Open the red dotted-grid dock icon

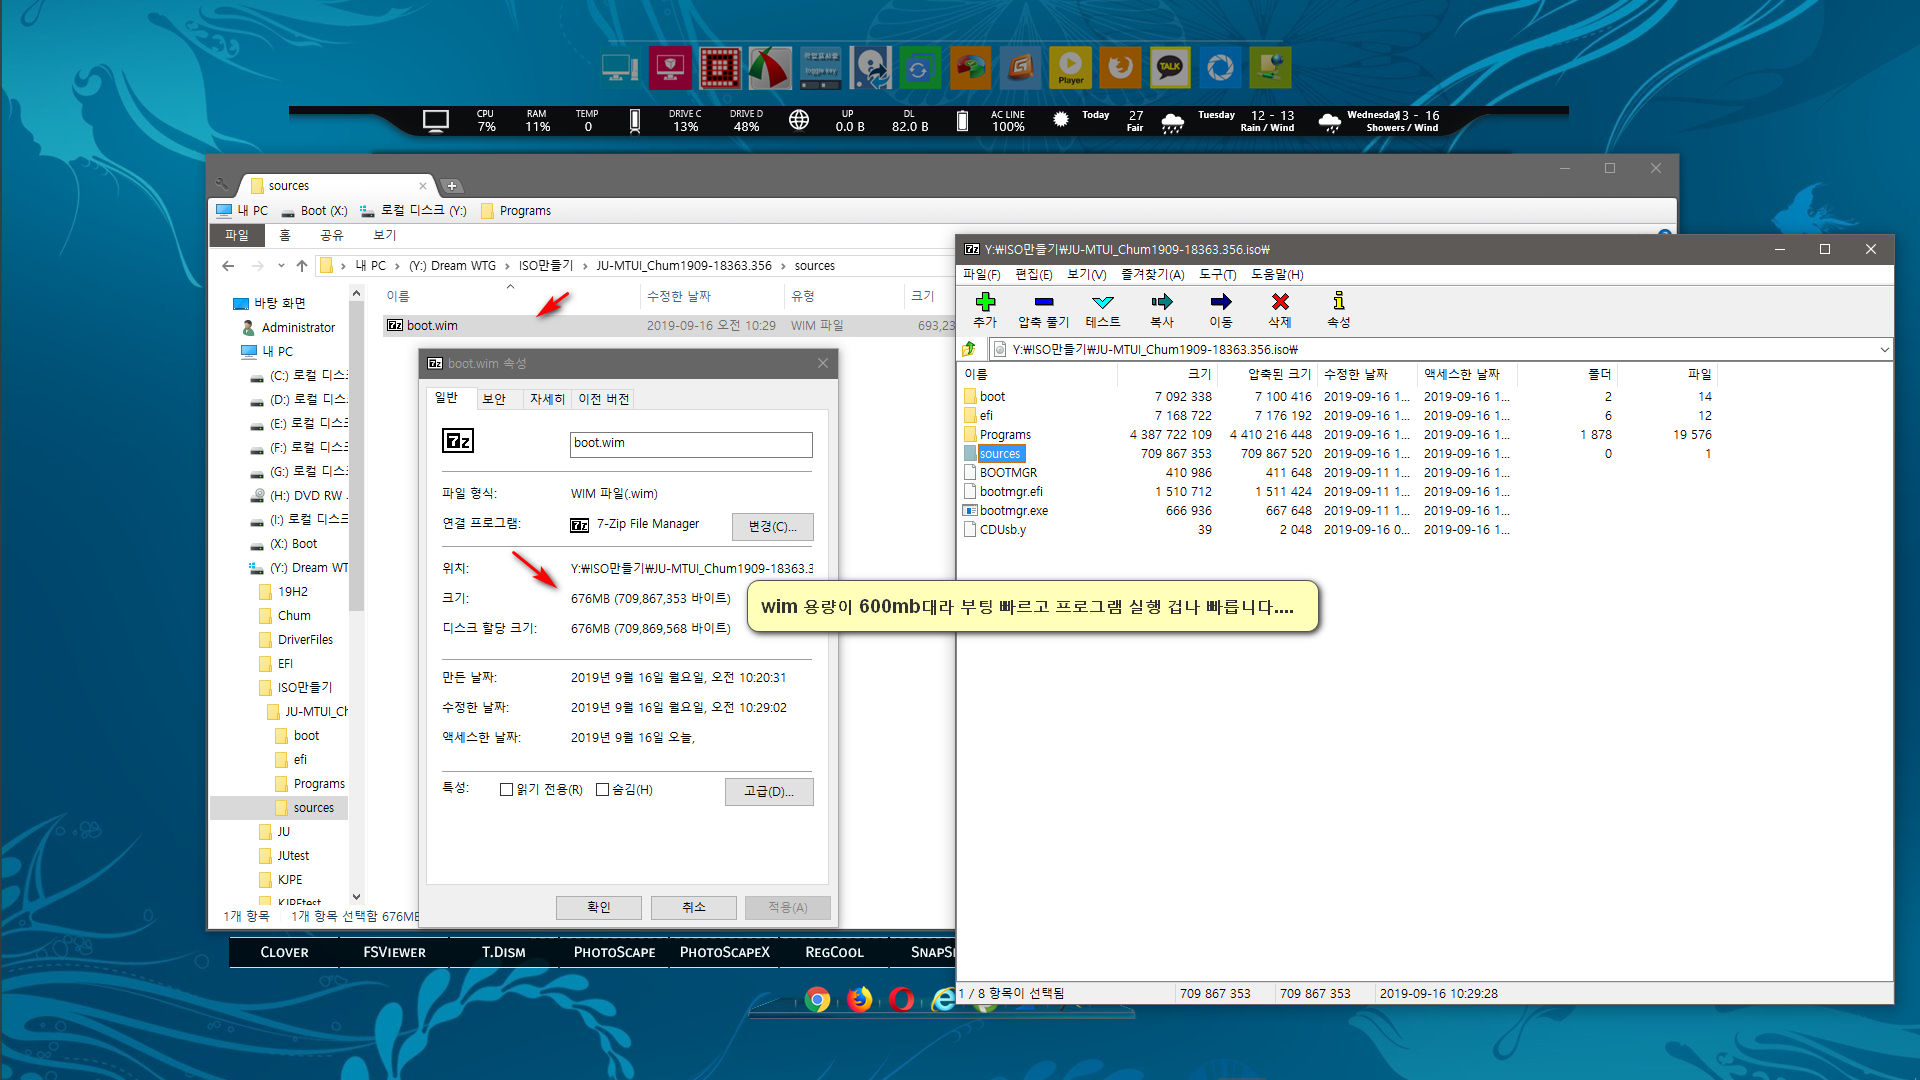point(720,68)
